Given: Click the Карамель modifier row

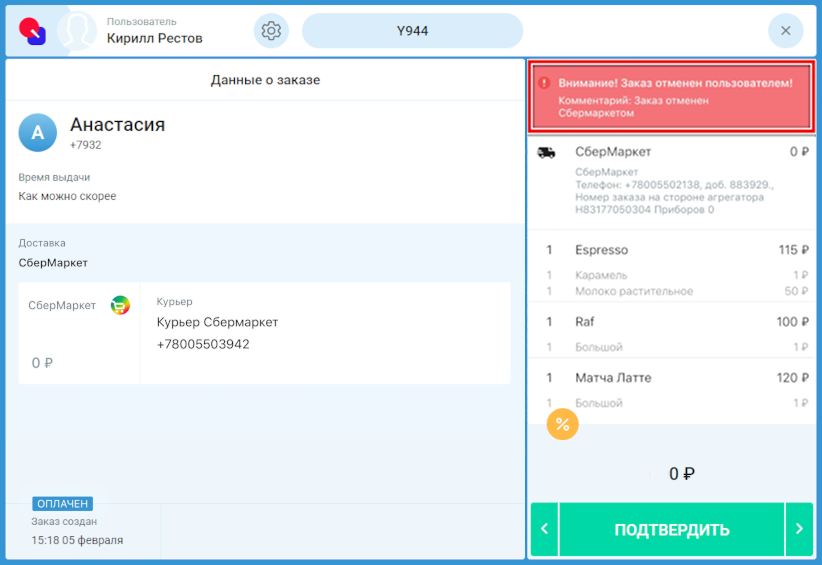Looking at the screenshot, I should coord(672,275).
